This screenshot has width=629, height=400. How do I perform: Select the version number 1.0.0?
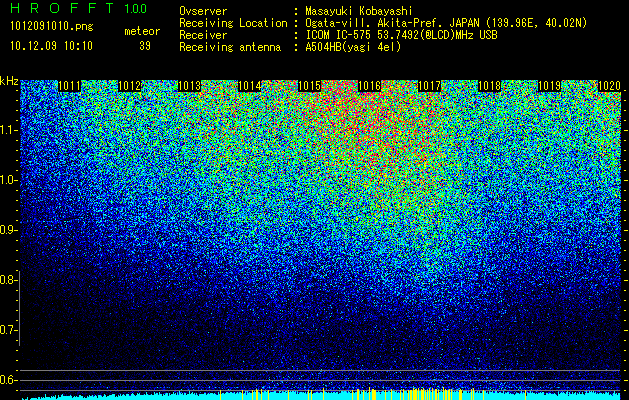135,9
